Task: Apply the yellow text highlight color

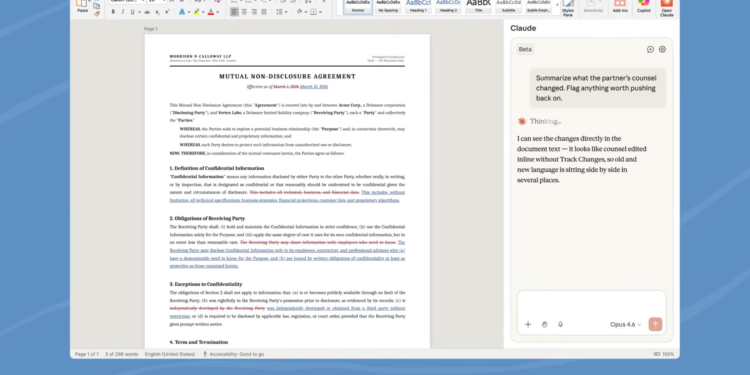Action: [197, 12]
